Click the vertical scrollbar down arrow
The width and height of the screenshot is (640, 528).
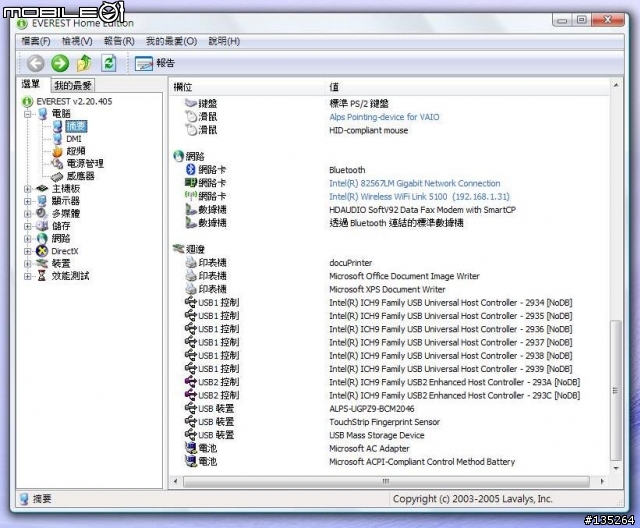(x=616, y=468)
